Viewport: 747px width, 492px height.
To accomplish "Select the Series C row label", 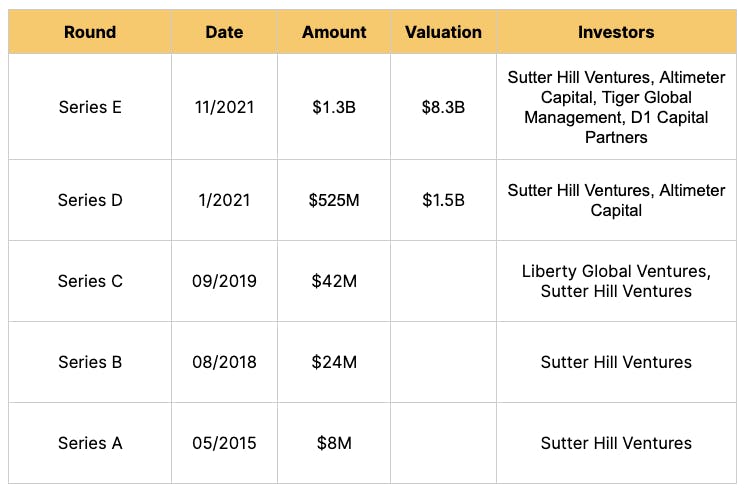I will 90,281.
